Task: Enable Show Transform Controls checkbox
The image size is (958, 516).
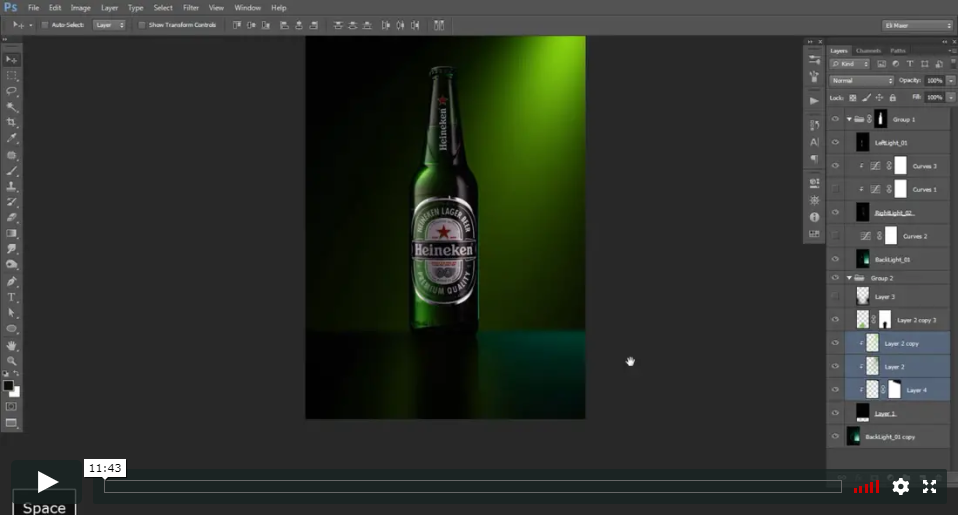Action: (142, 25)
